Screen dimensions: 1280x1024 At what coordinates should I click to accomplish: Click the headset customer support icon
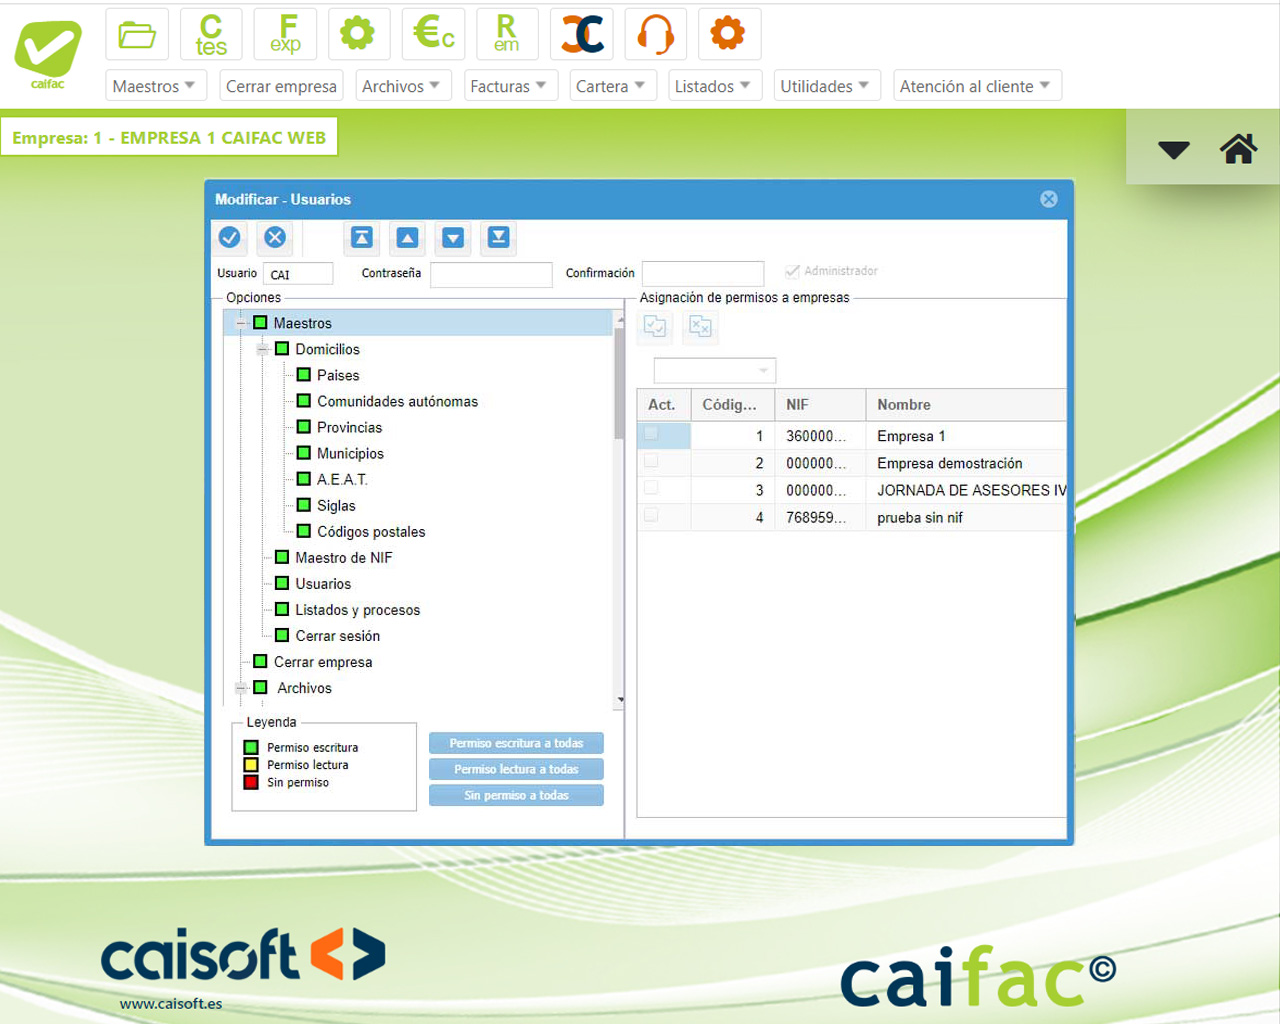click(x=655, y=34)
